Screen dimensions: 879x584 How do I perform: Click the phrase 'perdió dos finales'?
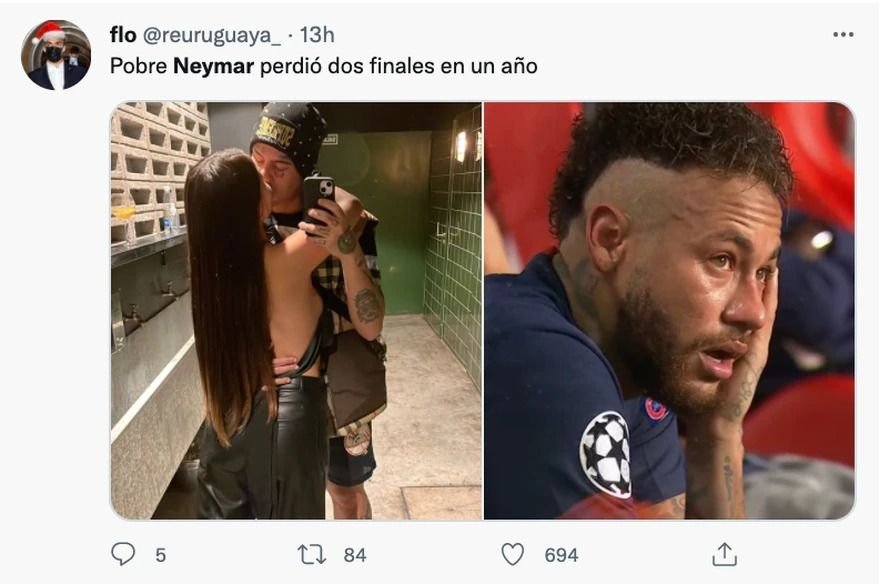[x=348, y=66]
